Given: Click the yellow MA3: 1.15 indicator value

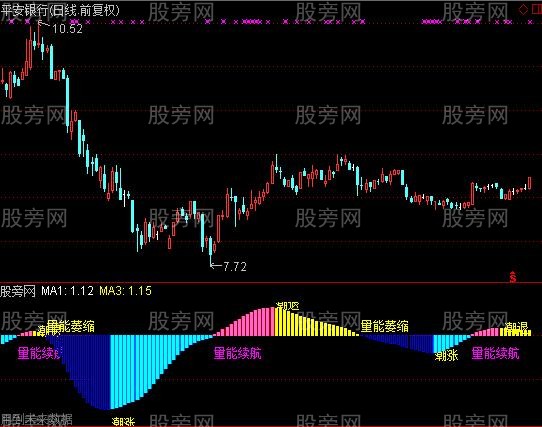Looking at the screenshot, I should 125,291.
